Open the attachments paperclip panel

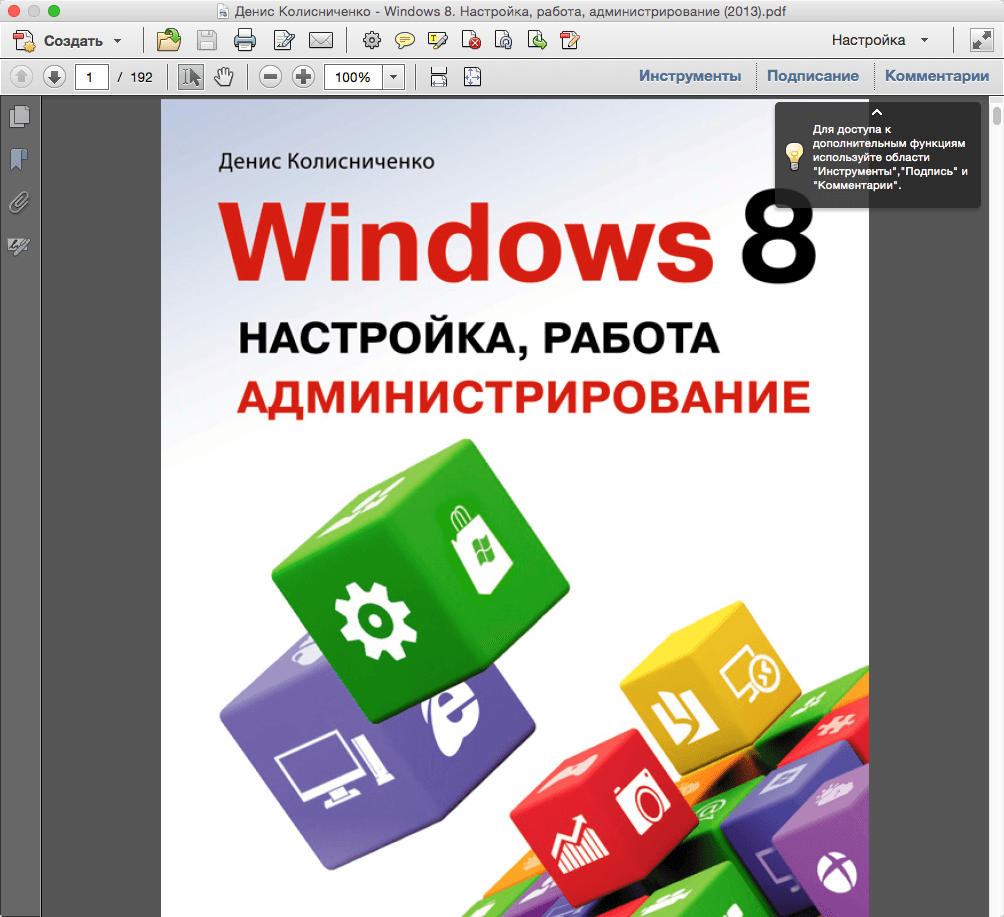point(19,202)
